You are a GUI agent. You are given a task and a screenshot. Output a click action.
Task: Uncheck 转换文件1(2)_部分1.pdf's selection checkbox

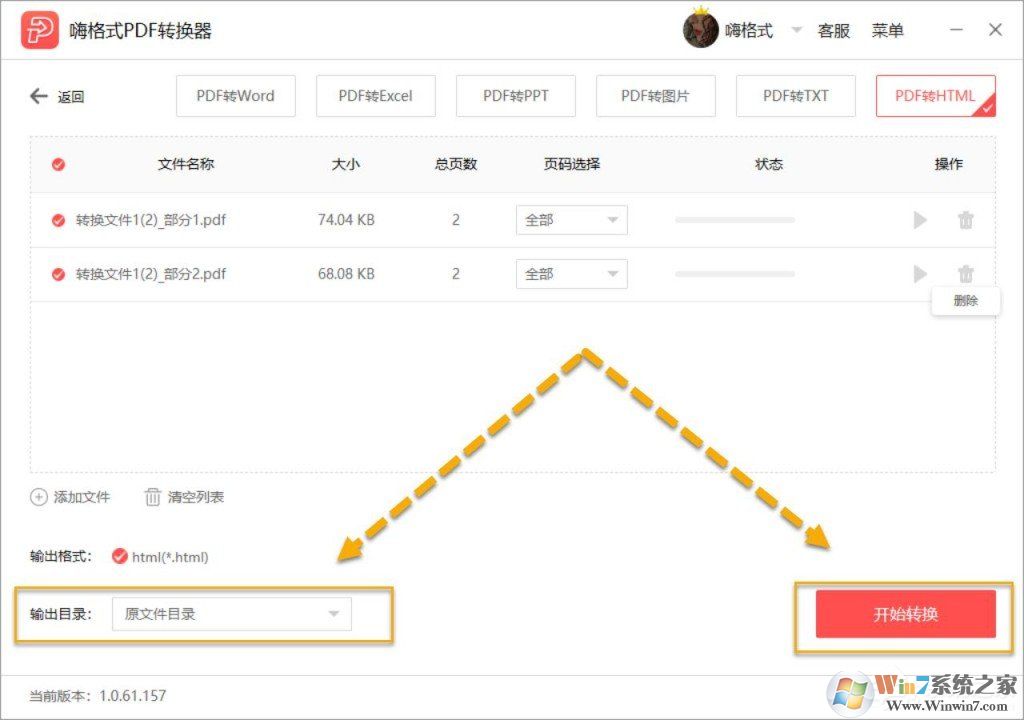[57, 220]
